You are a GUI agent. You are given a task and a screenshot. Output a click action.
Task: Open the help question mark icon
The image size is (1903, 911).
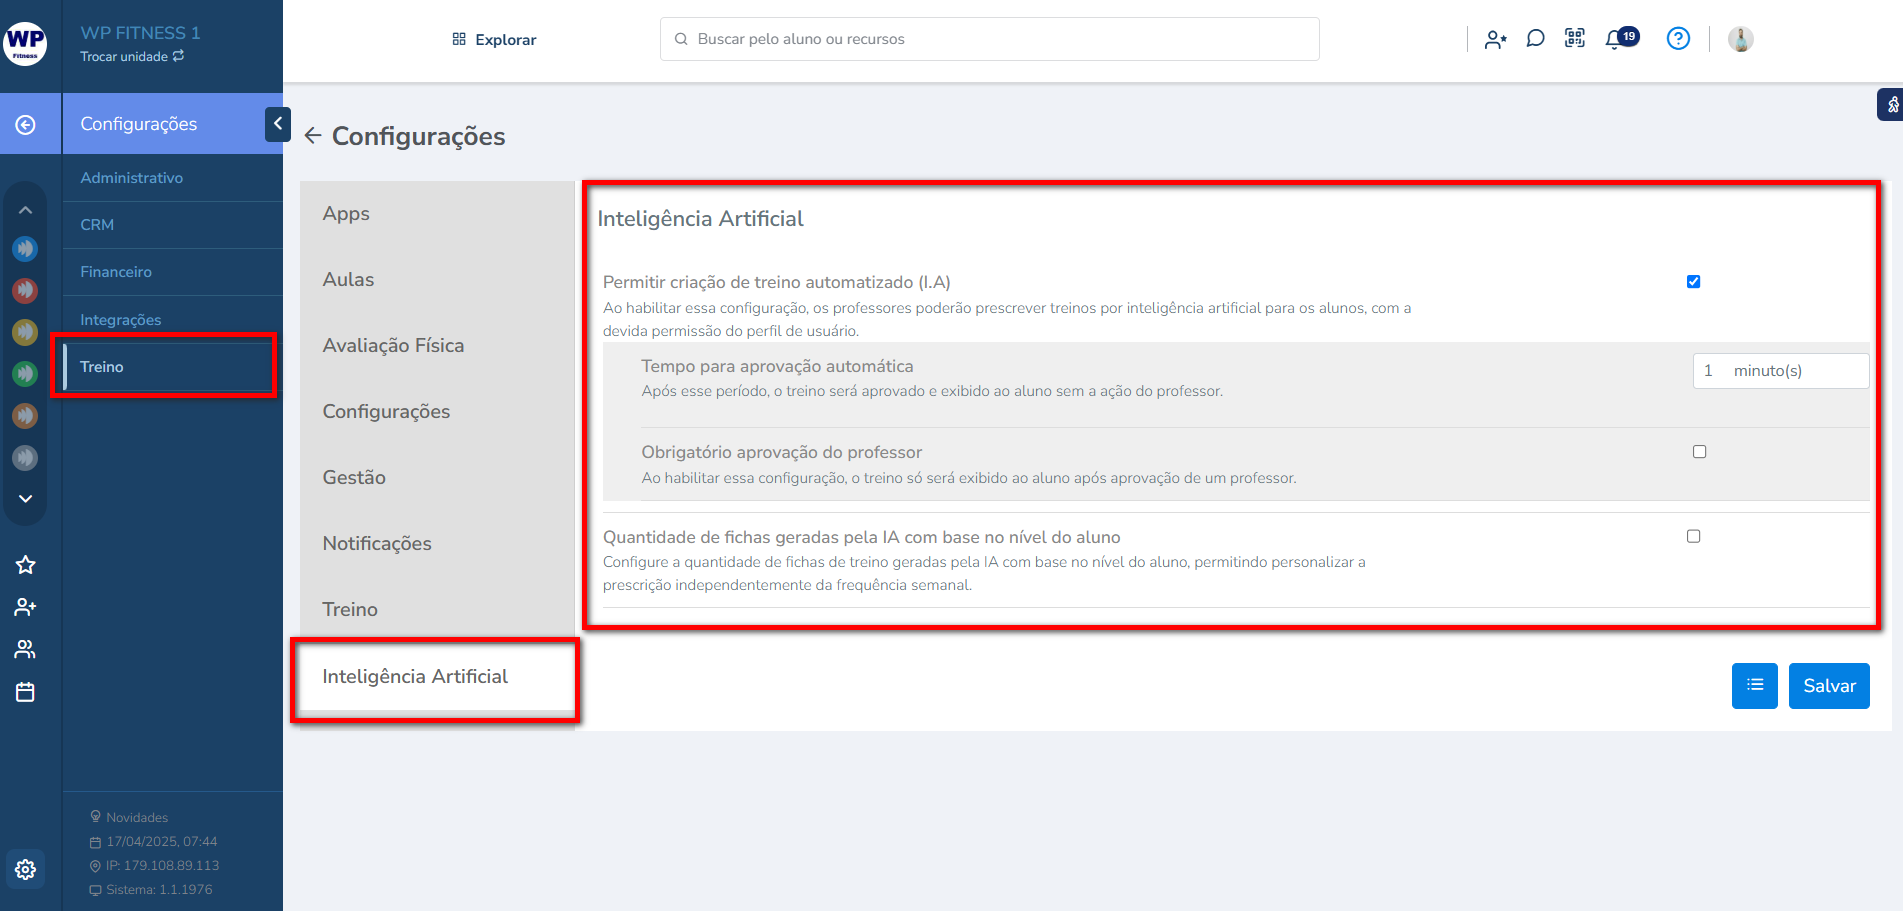(1678, 39)
